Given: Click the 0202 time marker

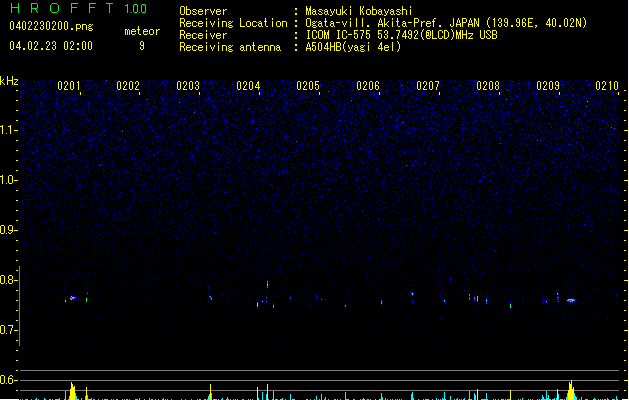Looking at the screenshot, I should pos(128,86).
